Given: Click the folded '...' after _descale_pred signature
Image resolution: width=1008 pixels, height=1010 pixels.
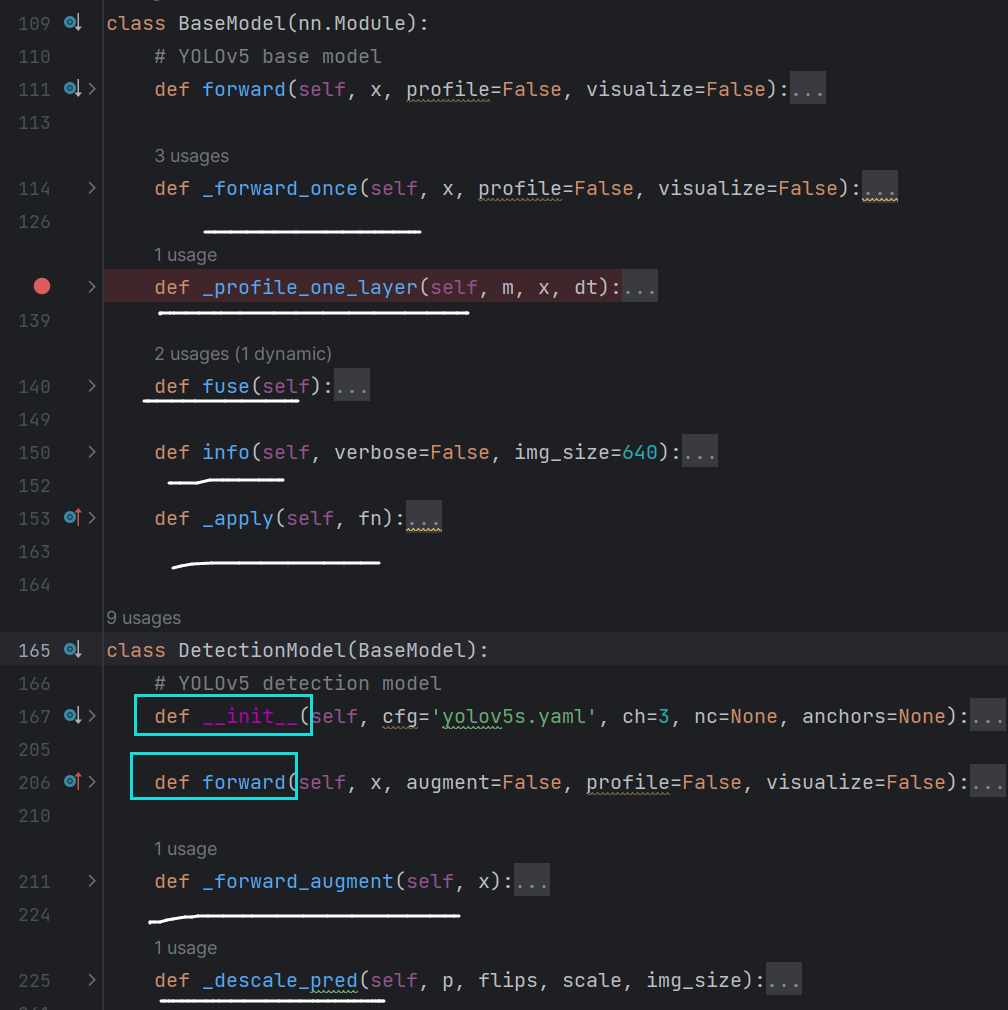Looking at the screenshot, I should pos(784,980).
